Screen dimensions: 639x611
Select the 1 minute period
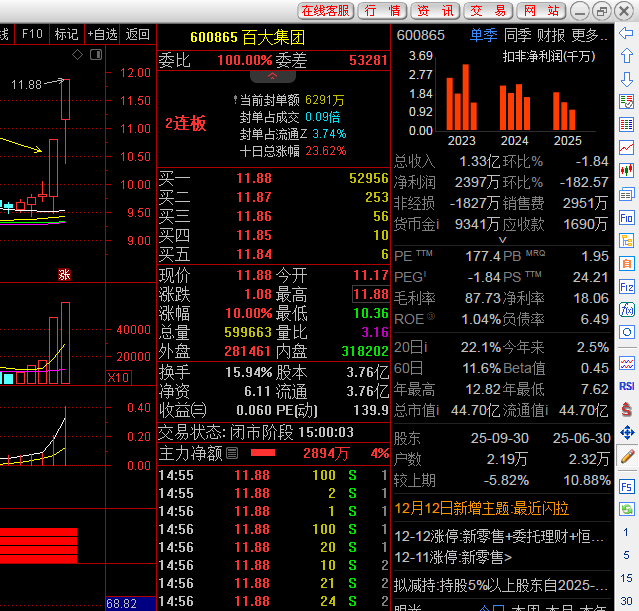pos(626,532)
